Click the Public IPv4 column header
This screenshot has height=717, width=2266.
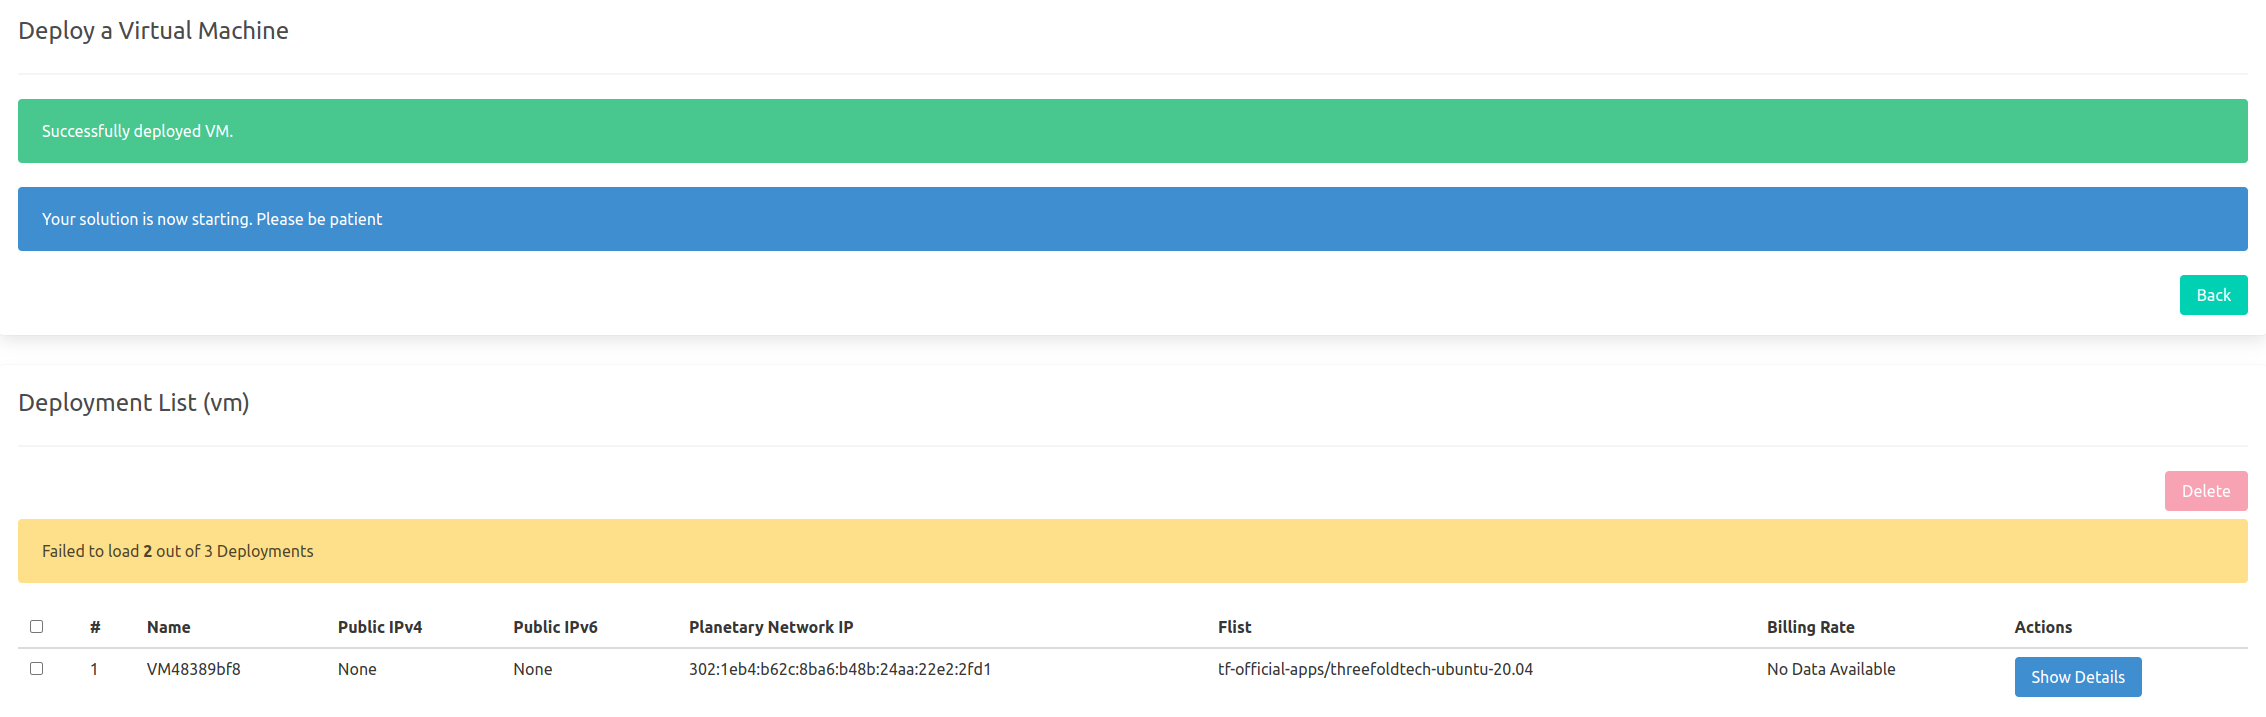[x=380, y=627]
